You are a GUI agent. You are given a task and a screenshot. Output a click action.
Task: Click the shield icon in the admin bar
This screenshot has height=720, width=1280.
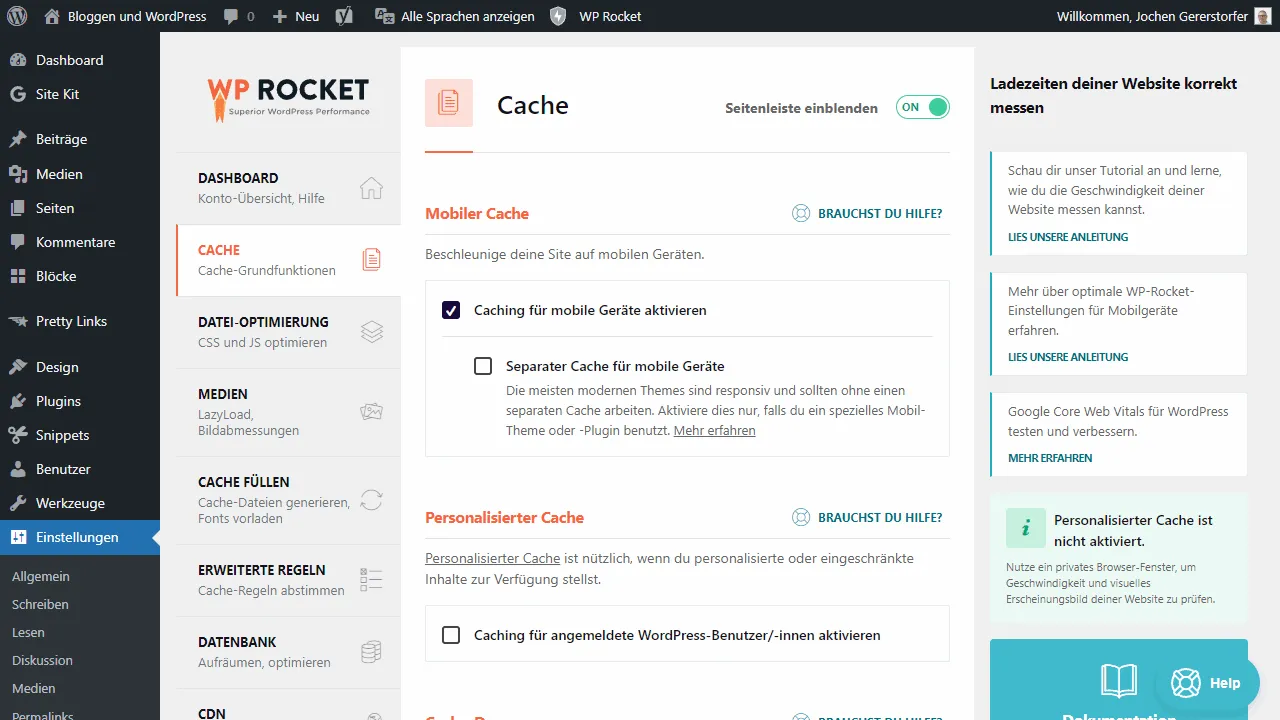[558, 16]
